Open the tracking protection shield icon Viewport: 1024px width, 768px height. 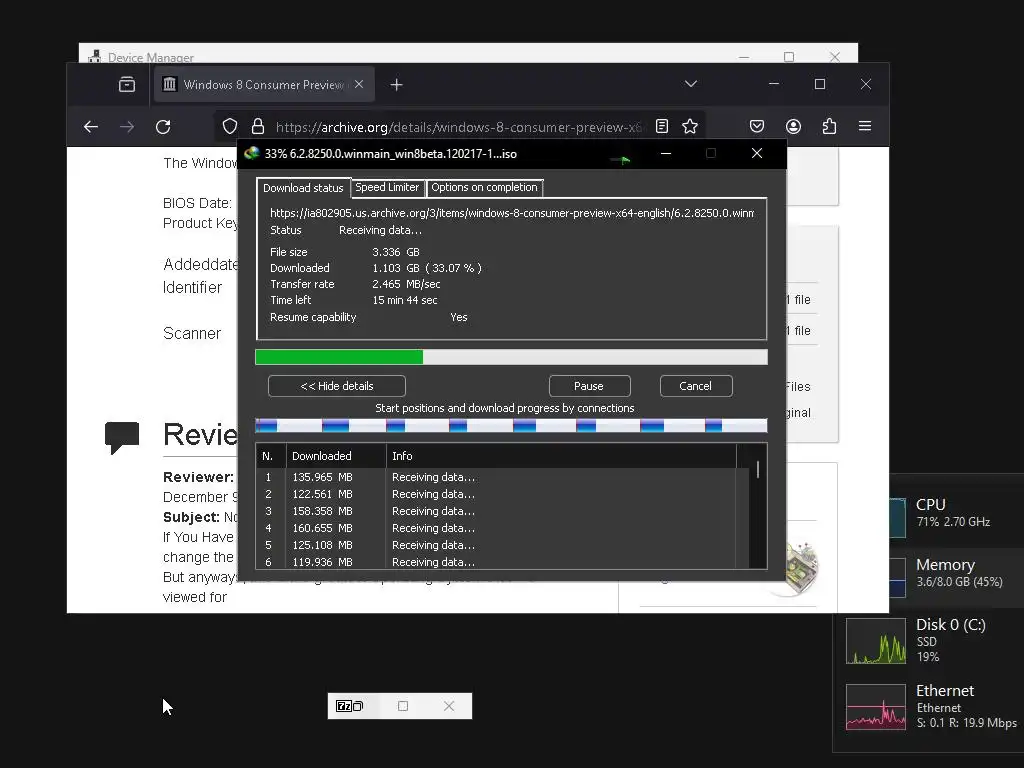pos(230,126)
